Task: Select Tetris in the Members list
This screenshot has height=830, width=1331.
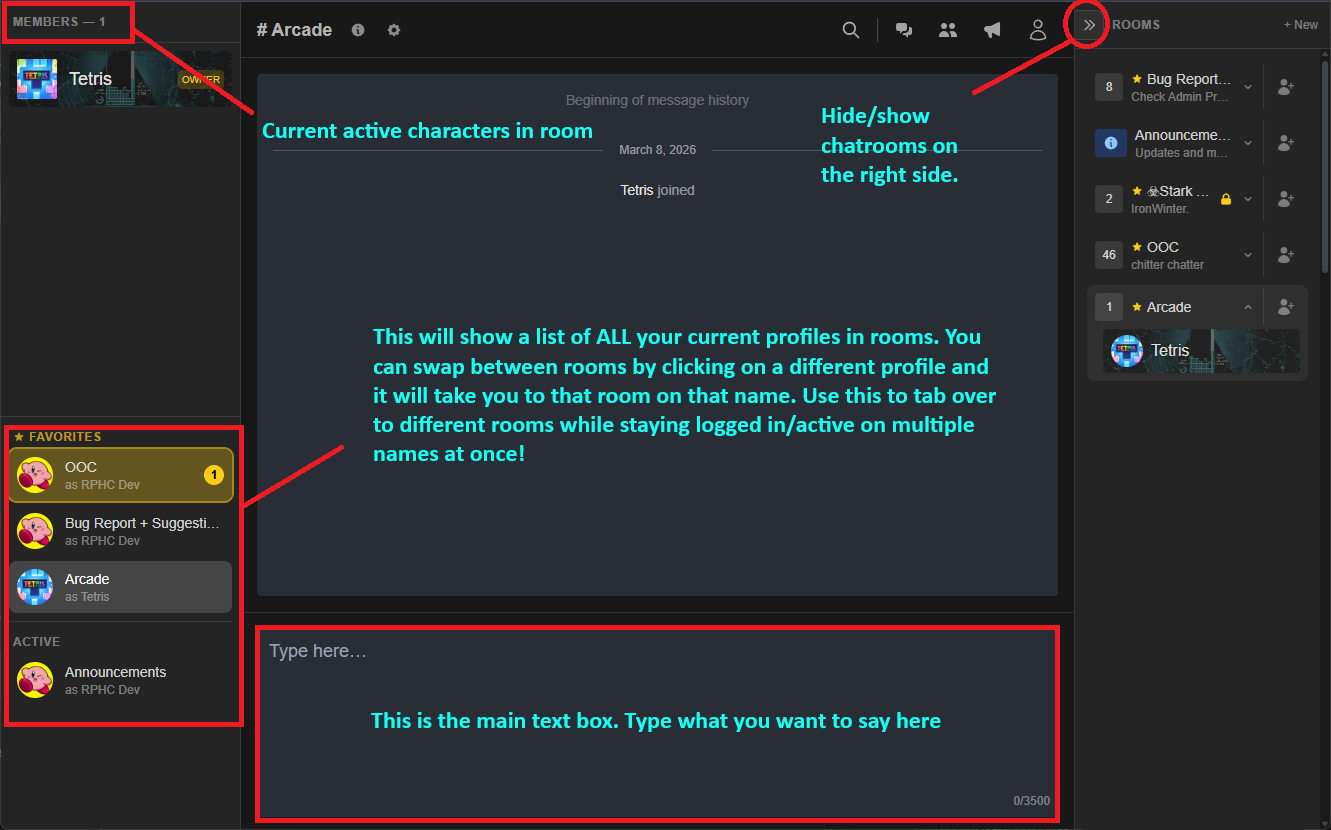Action: 120,79
